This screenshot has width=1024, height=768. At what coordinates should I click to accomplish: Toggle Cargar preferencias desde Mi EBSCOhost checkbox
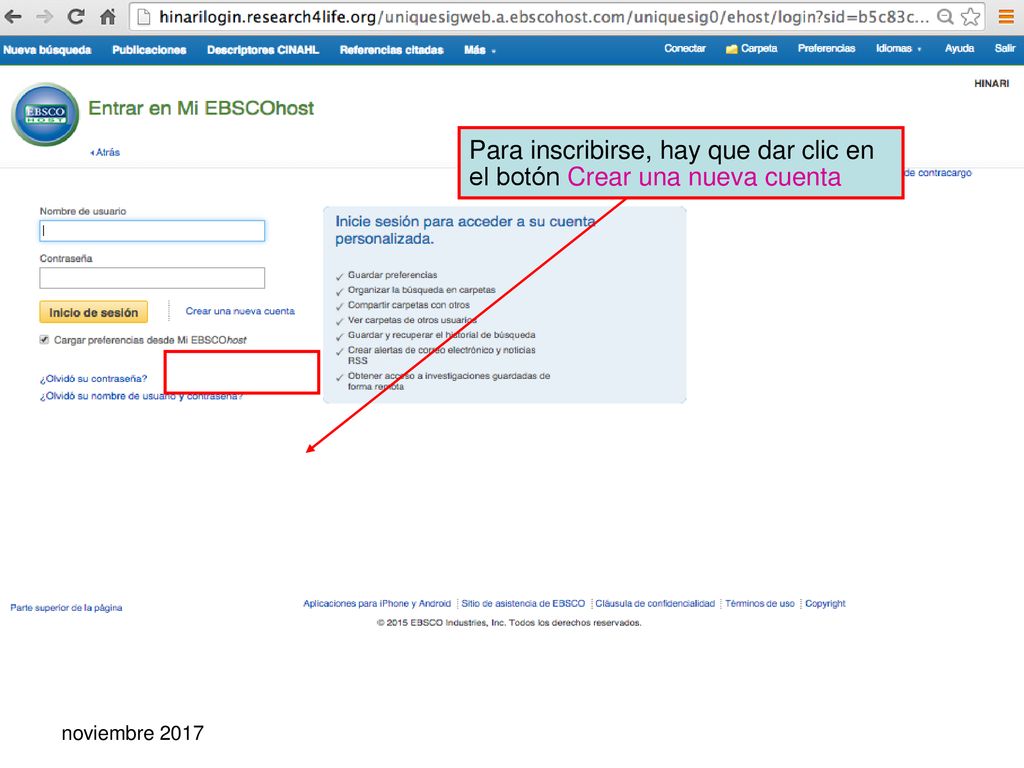click(44, 340)
